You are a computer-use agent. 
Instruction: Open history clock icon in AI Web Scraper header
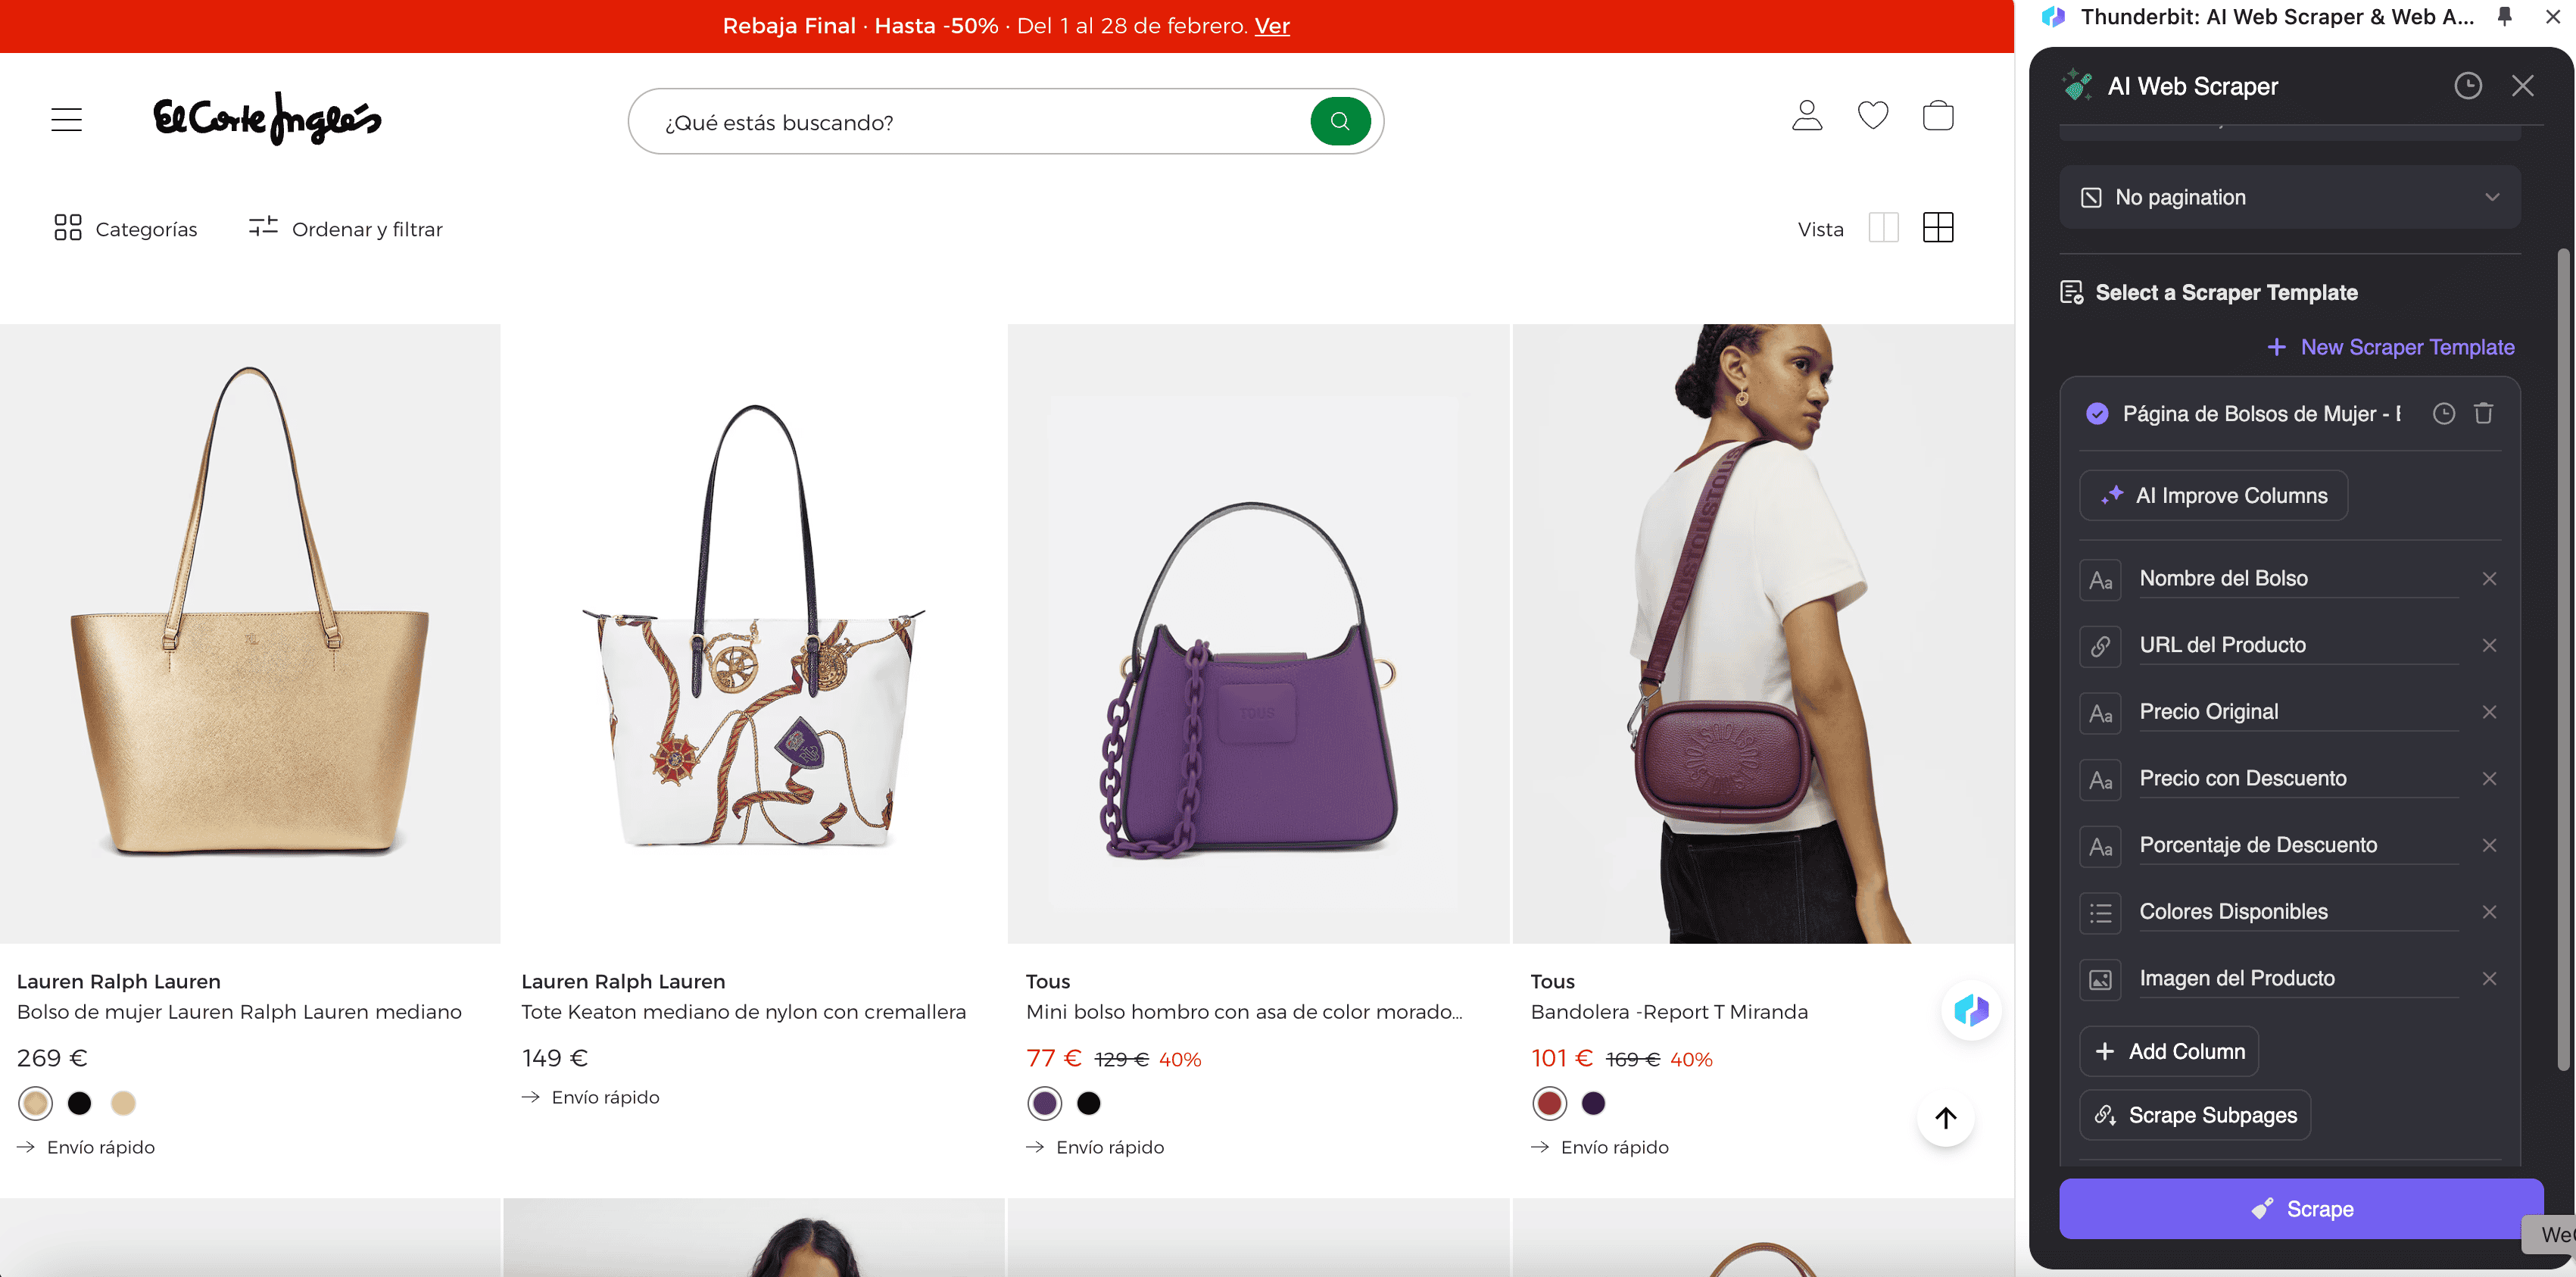(x=2467, y=86)
